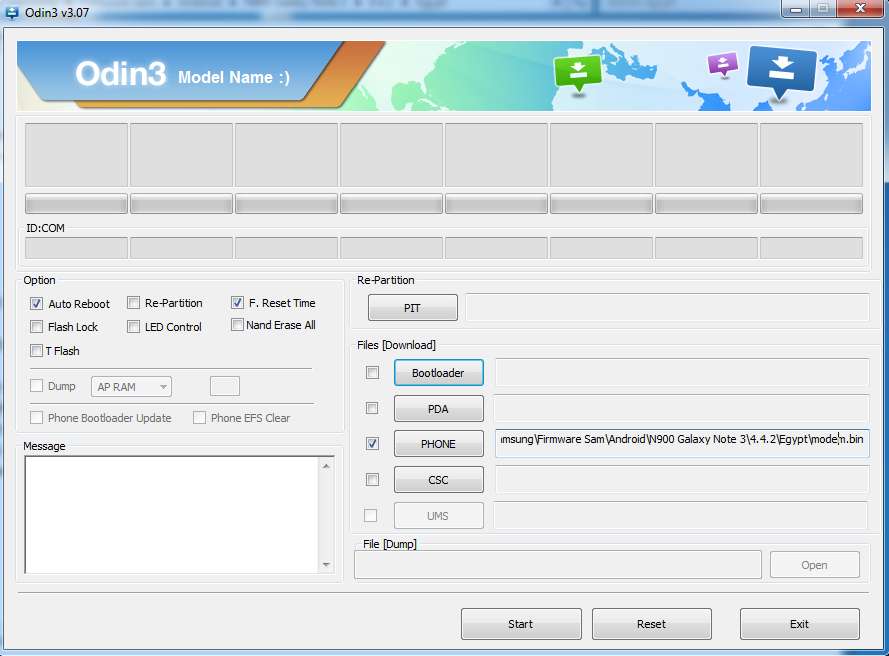889x656 pixels.
Task: Click the PHONE file path field
Action: pyautogui.click(x=682, y=443)
